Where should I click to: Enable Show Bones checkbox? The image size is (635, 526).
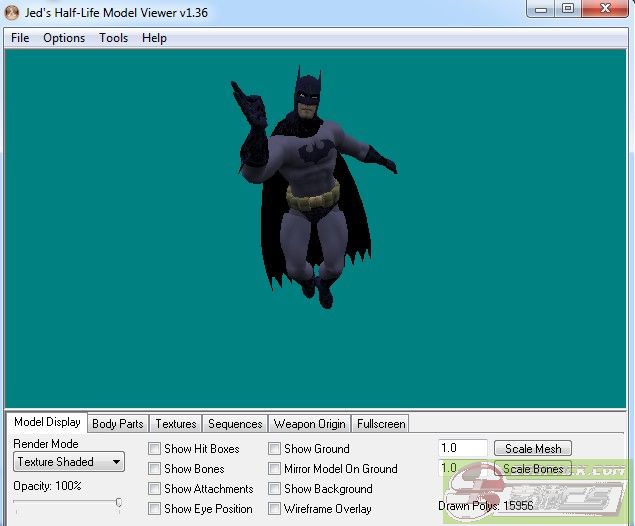[x=154, y=469]
